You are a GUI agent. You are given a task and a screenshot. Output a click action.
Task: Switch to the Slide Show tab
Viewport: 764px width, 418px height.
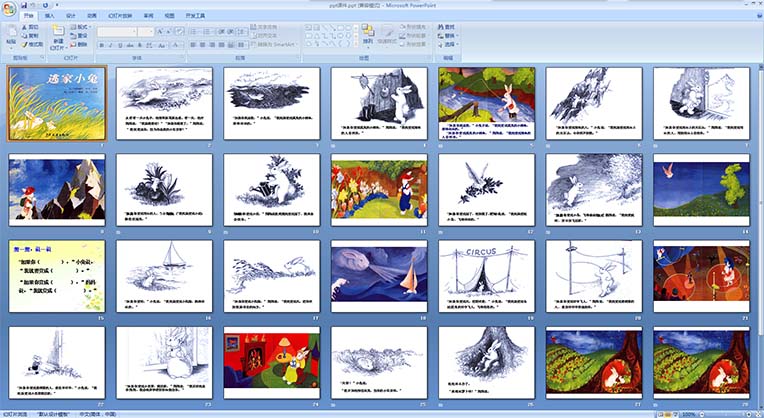point(120,16)
